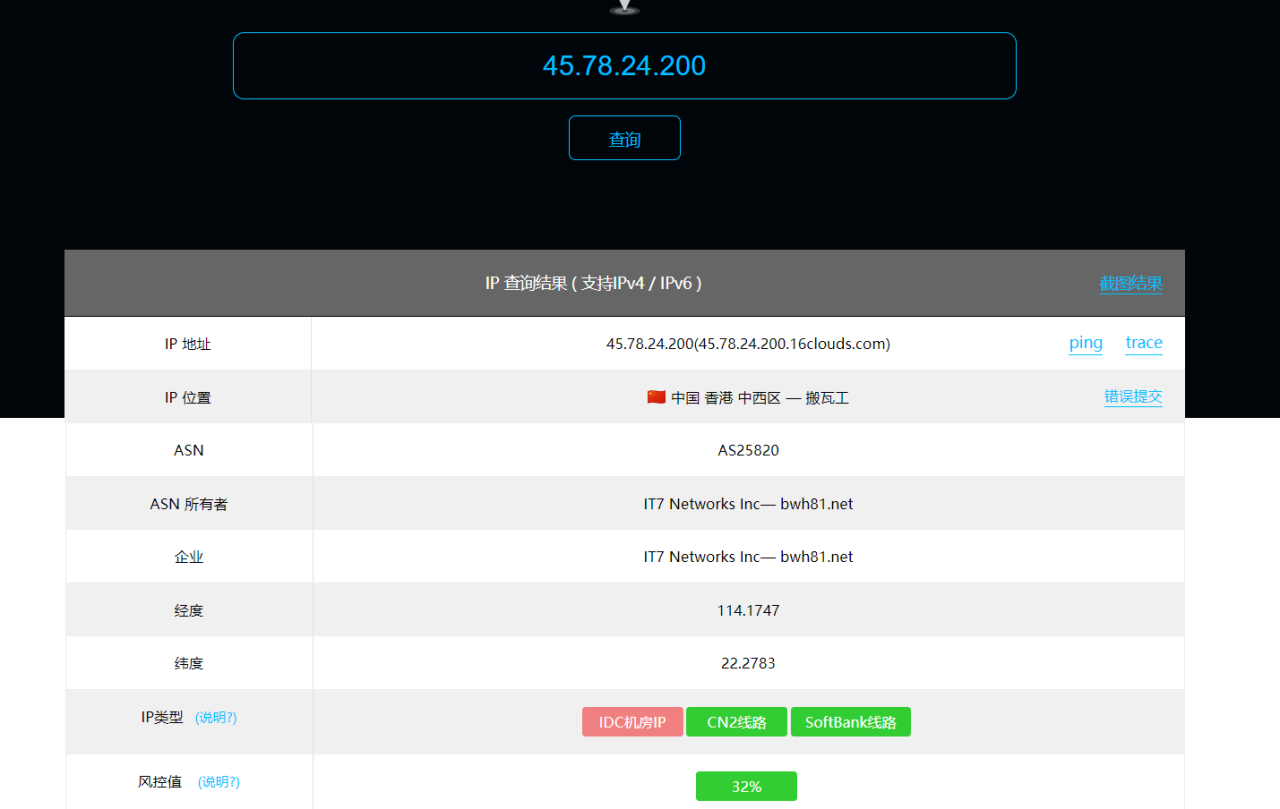The image size is (1280, 809).
Task: Click the 错误提交 error report link
Action: click(x=1132, y=397)
